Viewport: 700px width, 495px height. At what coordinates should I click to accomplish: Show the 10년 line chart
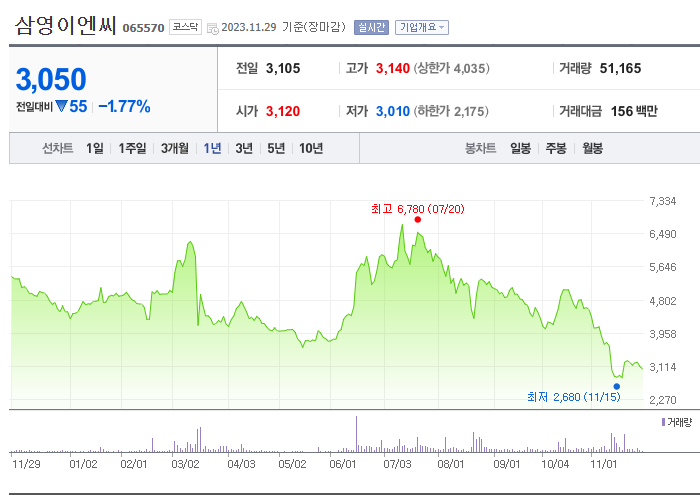coord(311,148)
